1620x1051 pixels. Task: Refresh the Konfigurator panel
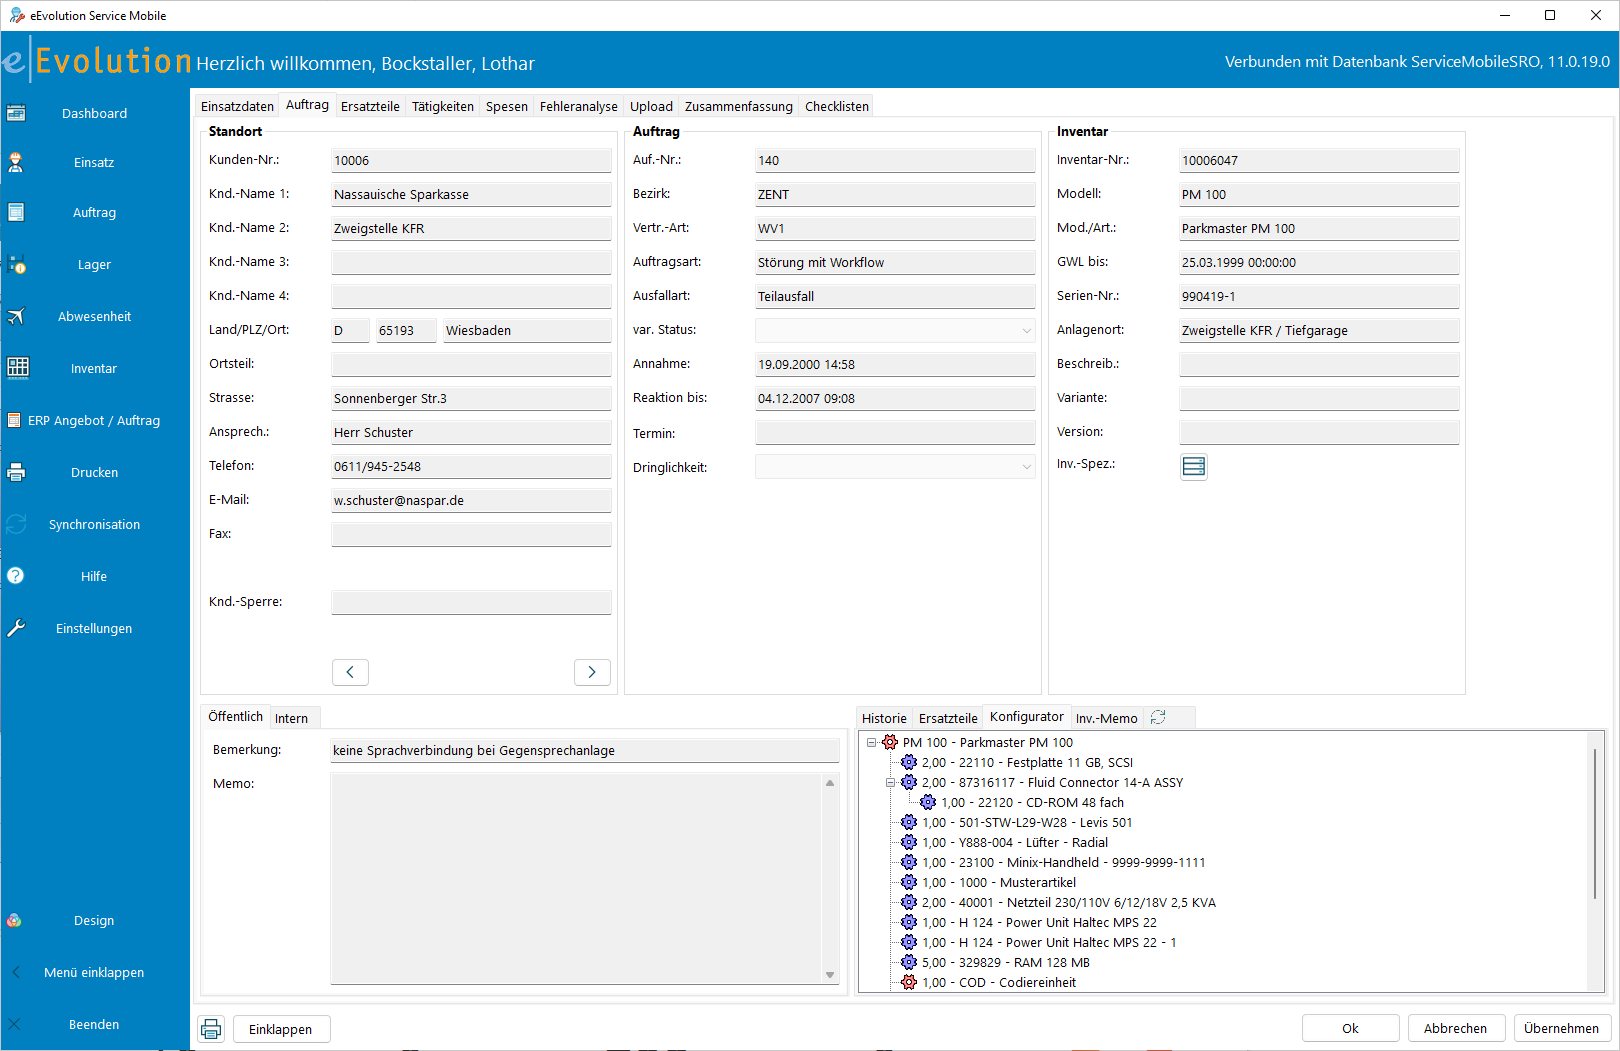(1158, 716)
